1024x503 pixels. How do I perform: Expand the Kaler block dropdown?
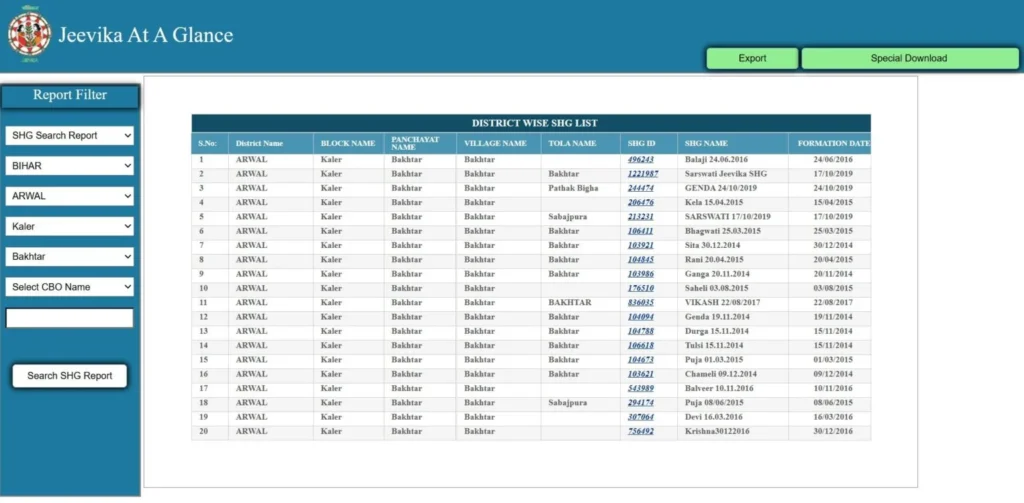tap(69, 226)
